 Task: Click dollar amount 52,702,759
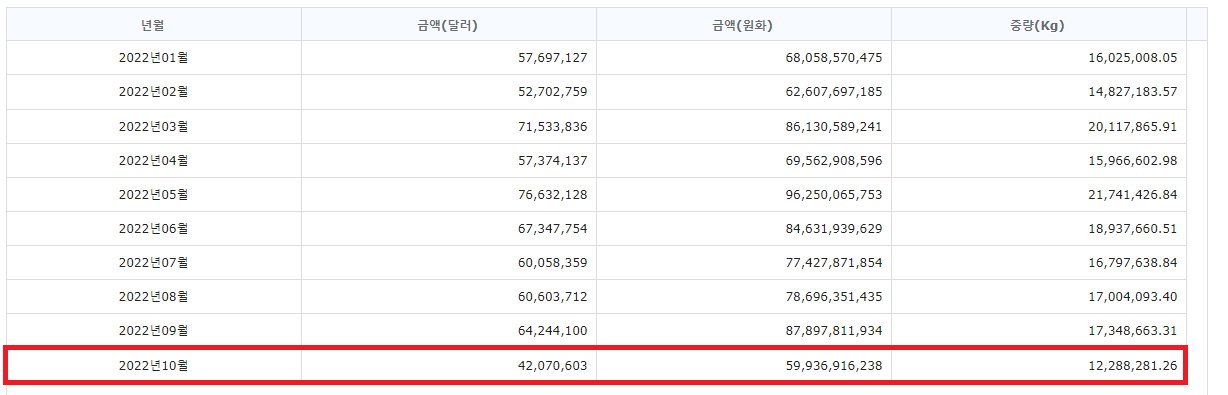point(553,92)
